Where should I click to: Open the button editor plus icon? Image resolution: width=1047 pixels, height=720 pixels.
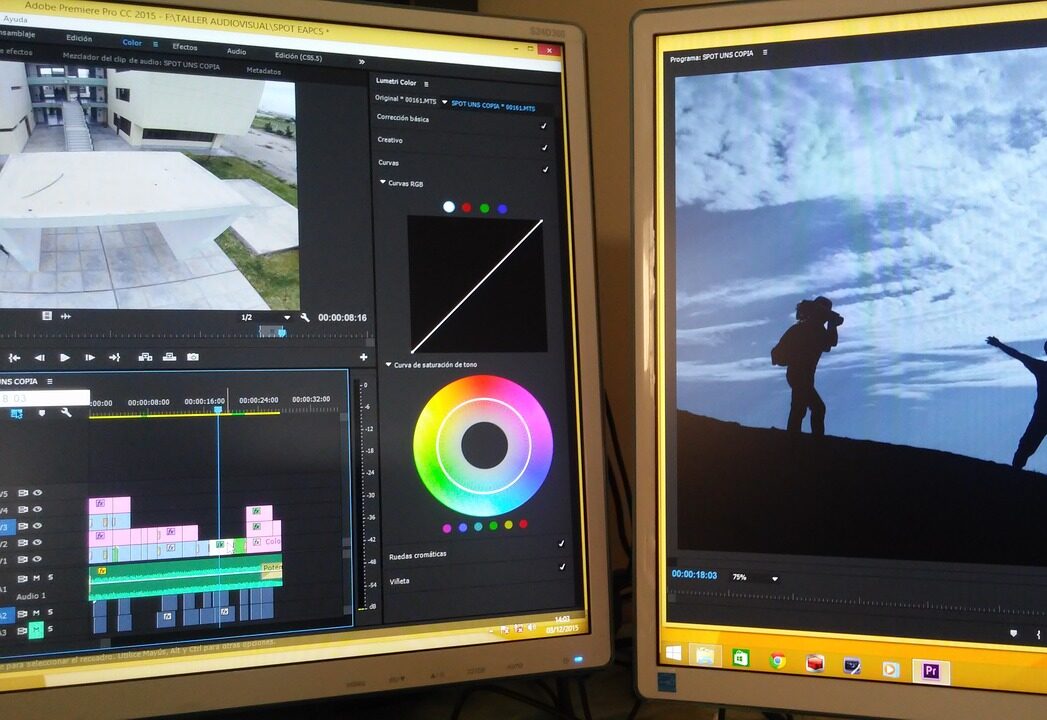pyautogui.click(x=363, y=357)
